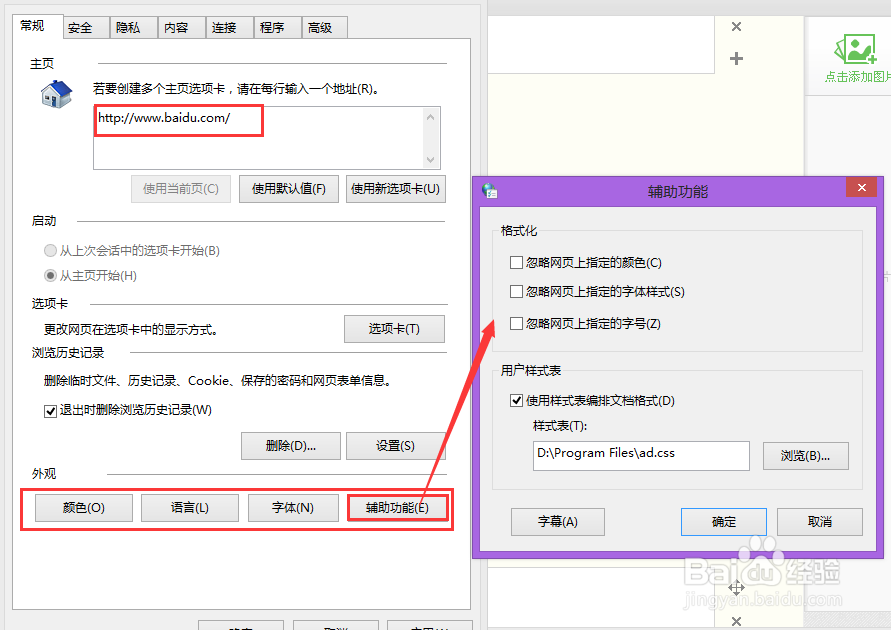This screenshot has width=891, height=630.
Task: Open caption settings via 字幕(A) button
Action: point(557,521)
